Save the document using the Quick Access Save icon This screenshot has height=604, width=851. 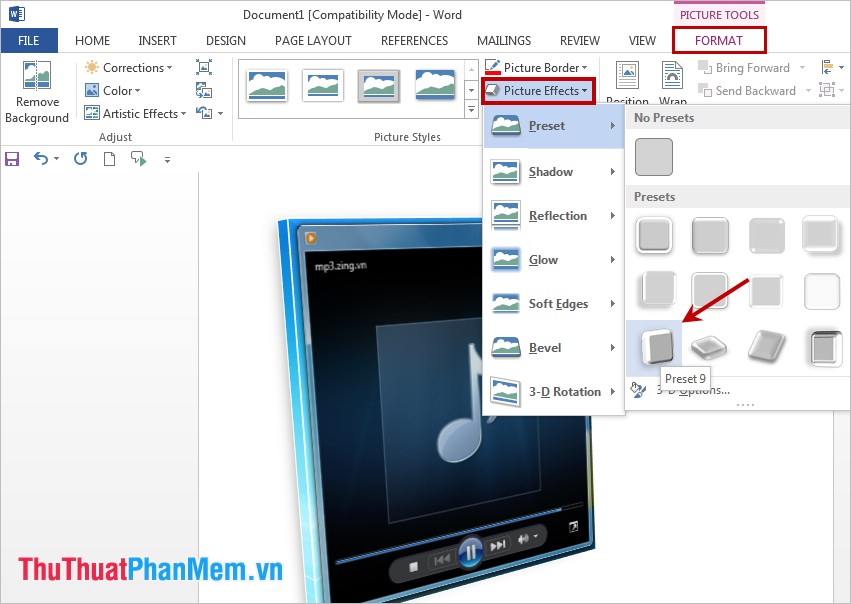(12, 158)
